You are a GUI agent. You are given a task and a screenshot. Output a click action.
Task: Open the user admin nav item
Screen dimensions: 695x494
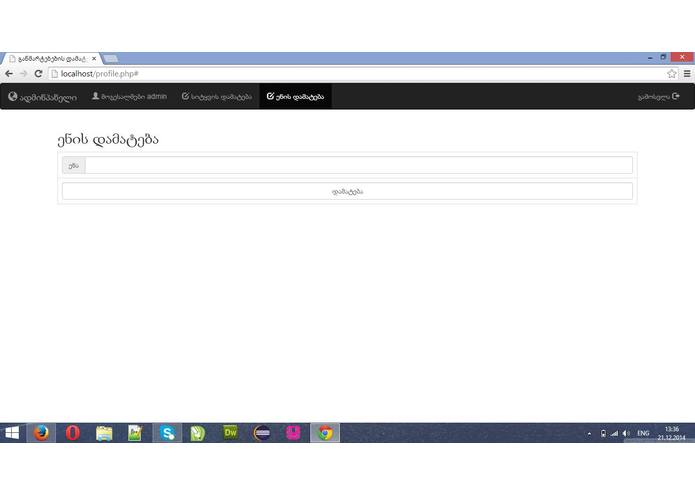click(129, 96)
